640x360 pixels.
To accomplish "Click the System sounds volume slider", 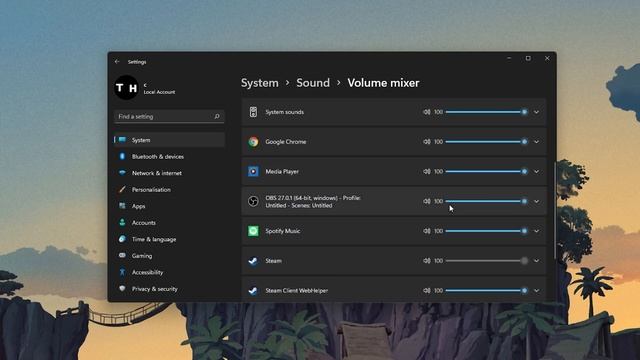I will pyautogui.click(x=487, y=112).
